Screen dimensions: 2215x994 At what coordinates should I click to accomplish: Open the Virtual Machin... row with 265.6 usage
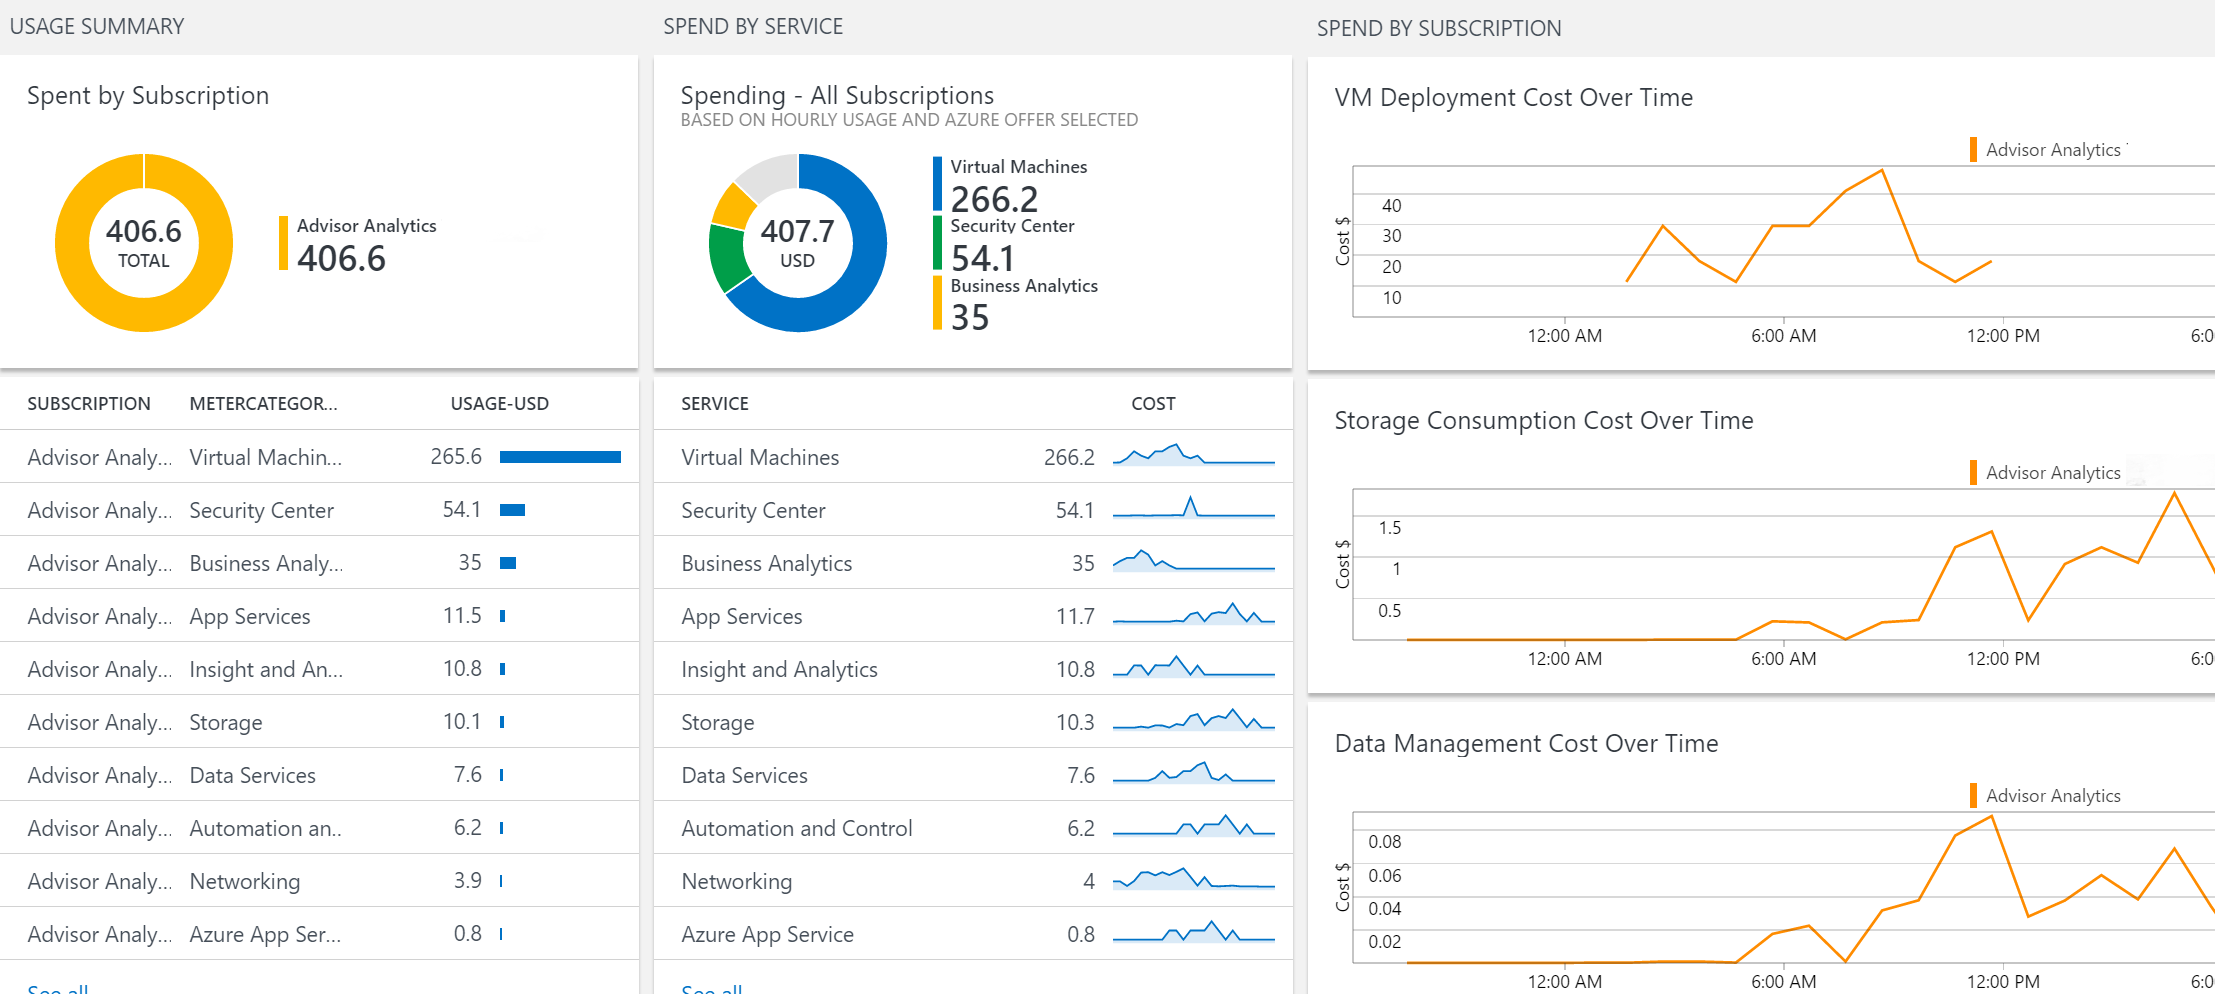pos(319,457)
